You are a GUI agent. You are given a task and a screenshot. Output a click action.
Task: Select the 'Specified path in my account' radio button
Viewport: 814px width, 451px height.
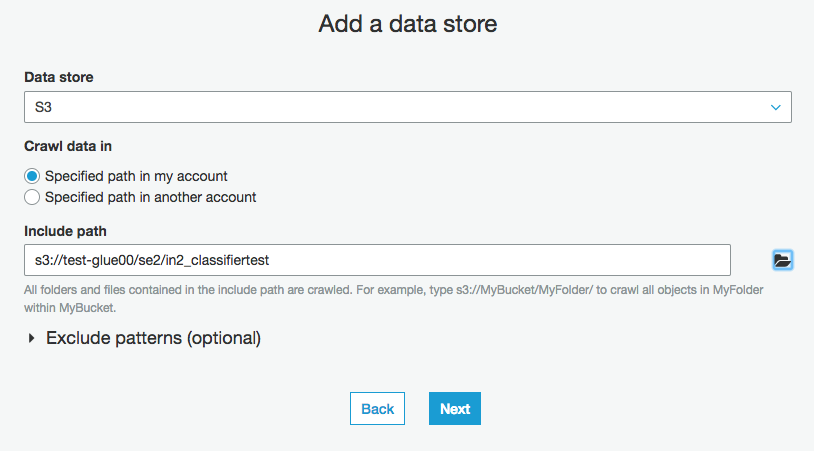coord(32,176)
